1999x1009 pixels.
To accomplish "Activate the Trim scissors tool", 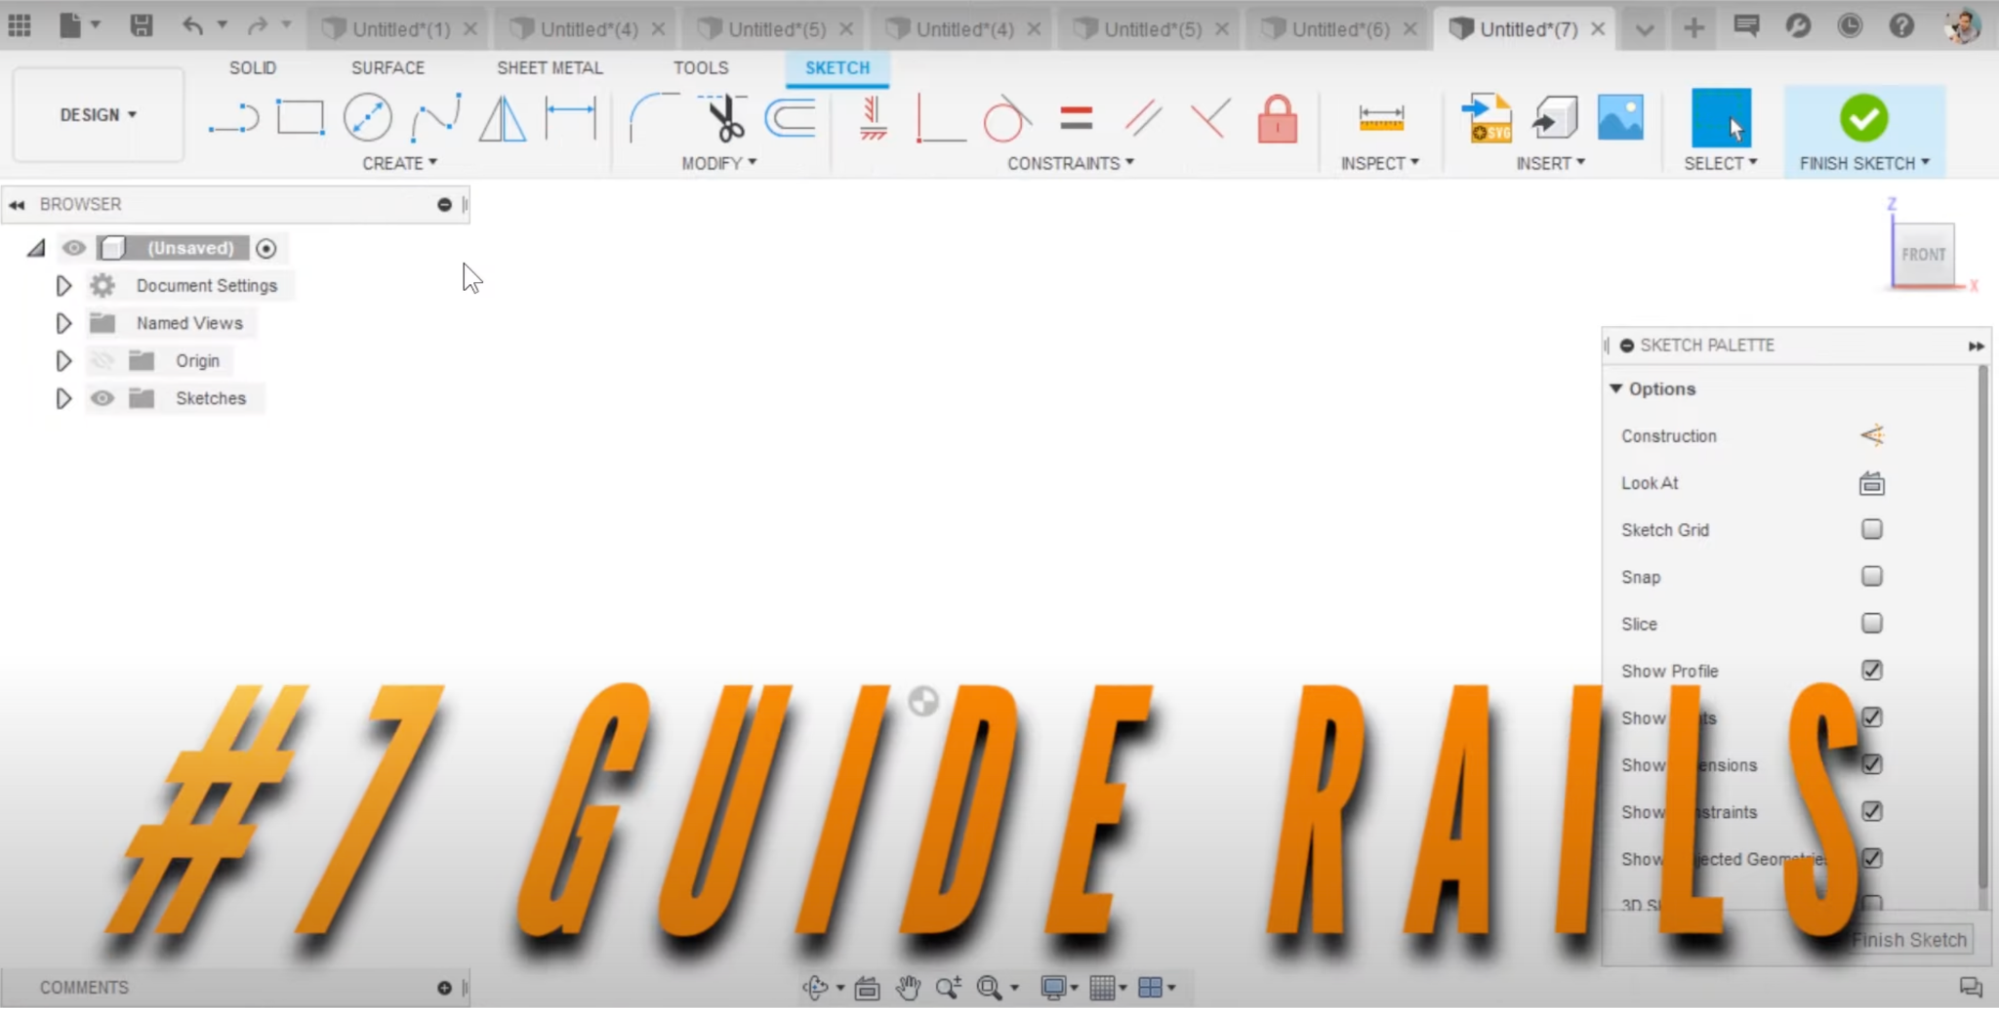I will 725,118.
